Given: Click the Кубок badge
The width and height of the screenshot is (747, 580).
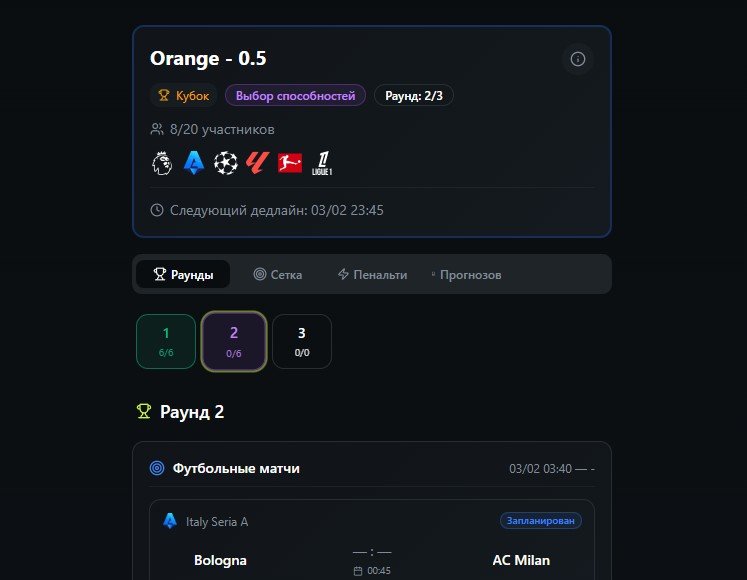Looking at the screenshot, I should pos(183,96).
